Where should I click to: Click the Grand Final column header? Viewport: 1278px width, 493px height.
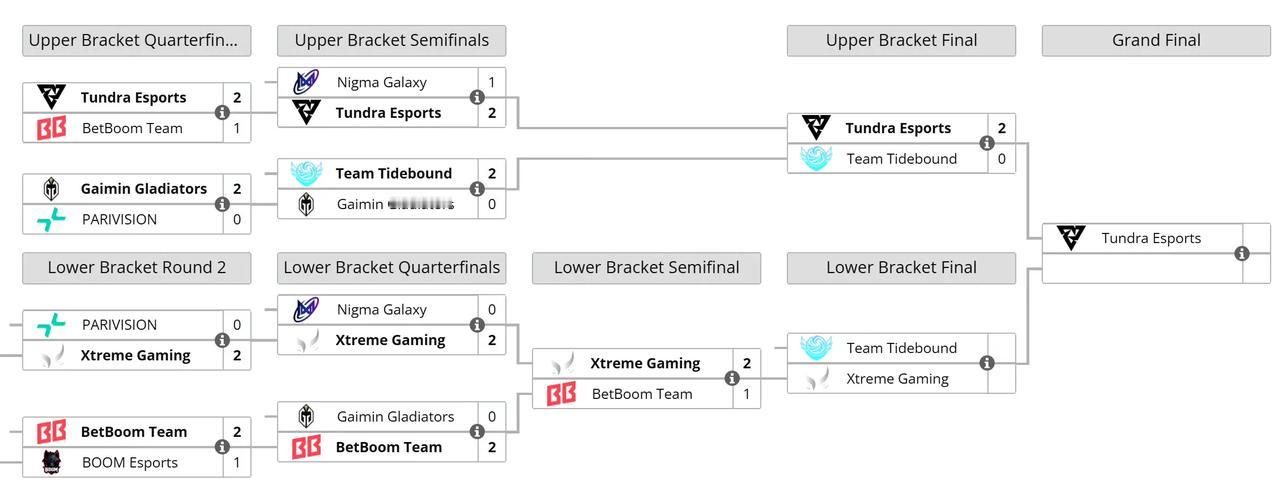click(x=1156, y=40)
